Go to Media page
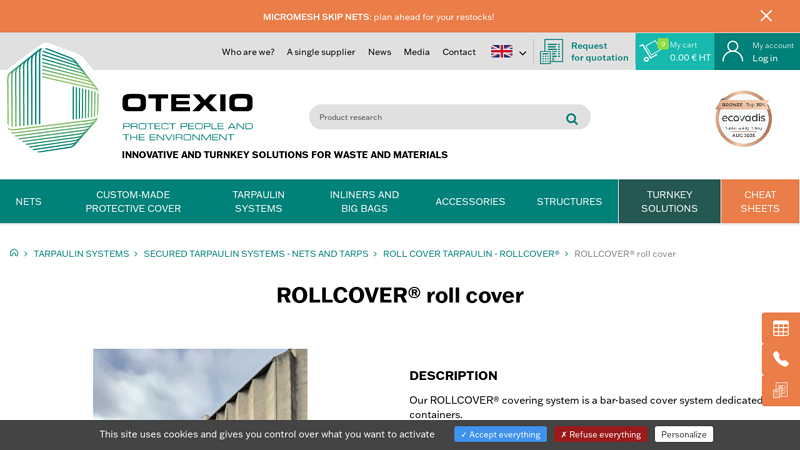The image size is (800, 450). tap(416, 52)
